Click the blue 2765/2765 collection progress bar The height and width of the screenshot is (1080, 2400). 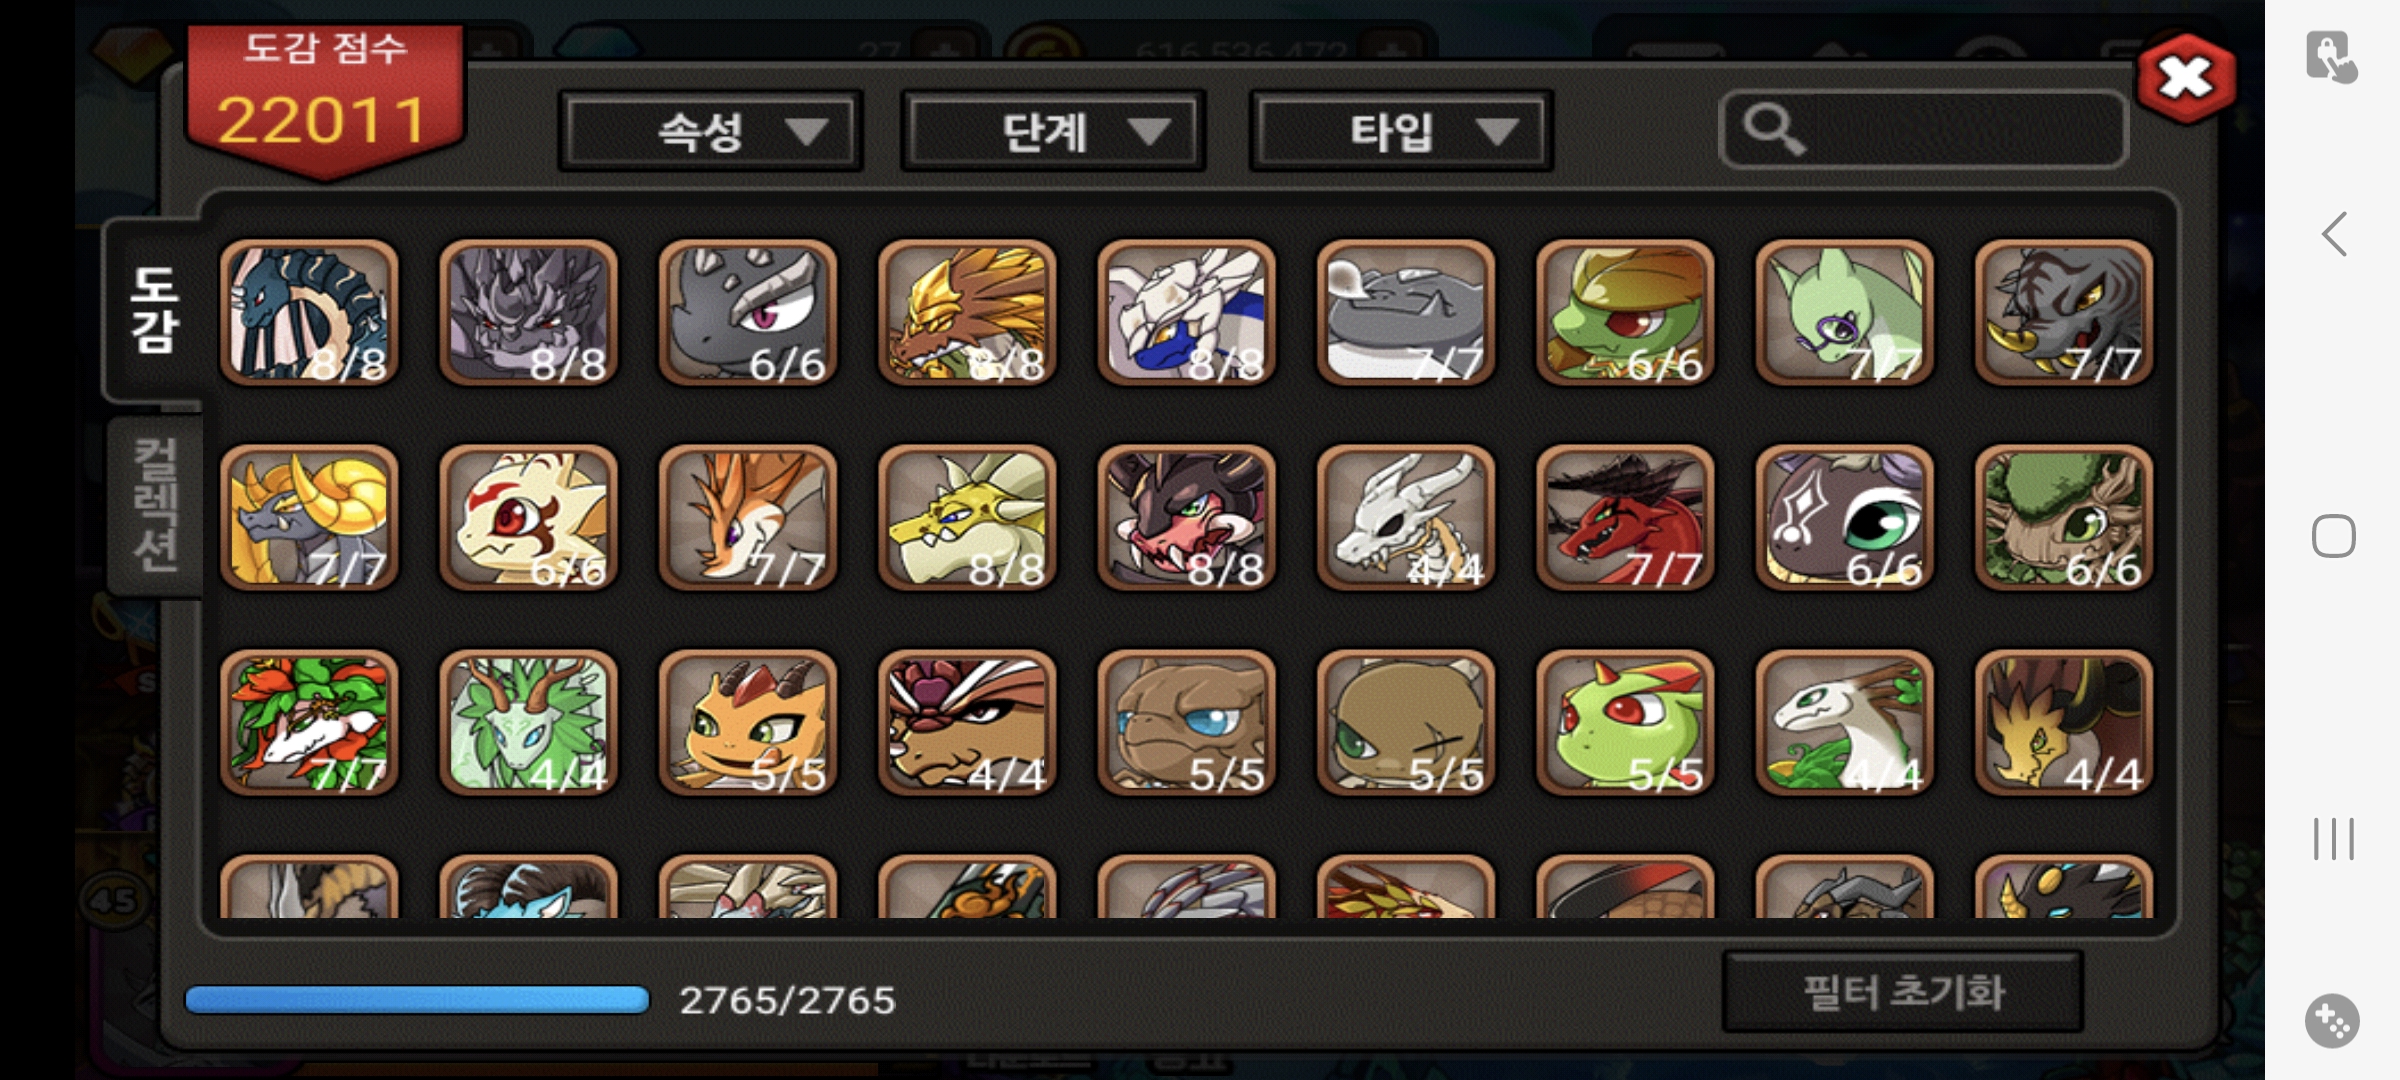point(417,1000)
